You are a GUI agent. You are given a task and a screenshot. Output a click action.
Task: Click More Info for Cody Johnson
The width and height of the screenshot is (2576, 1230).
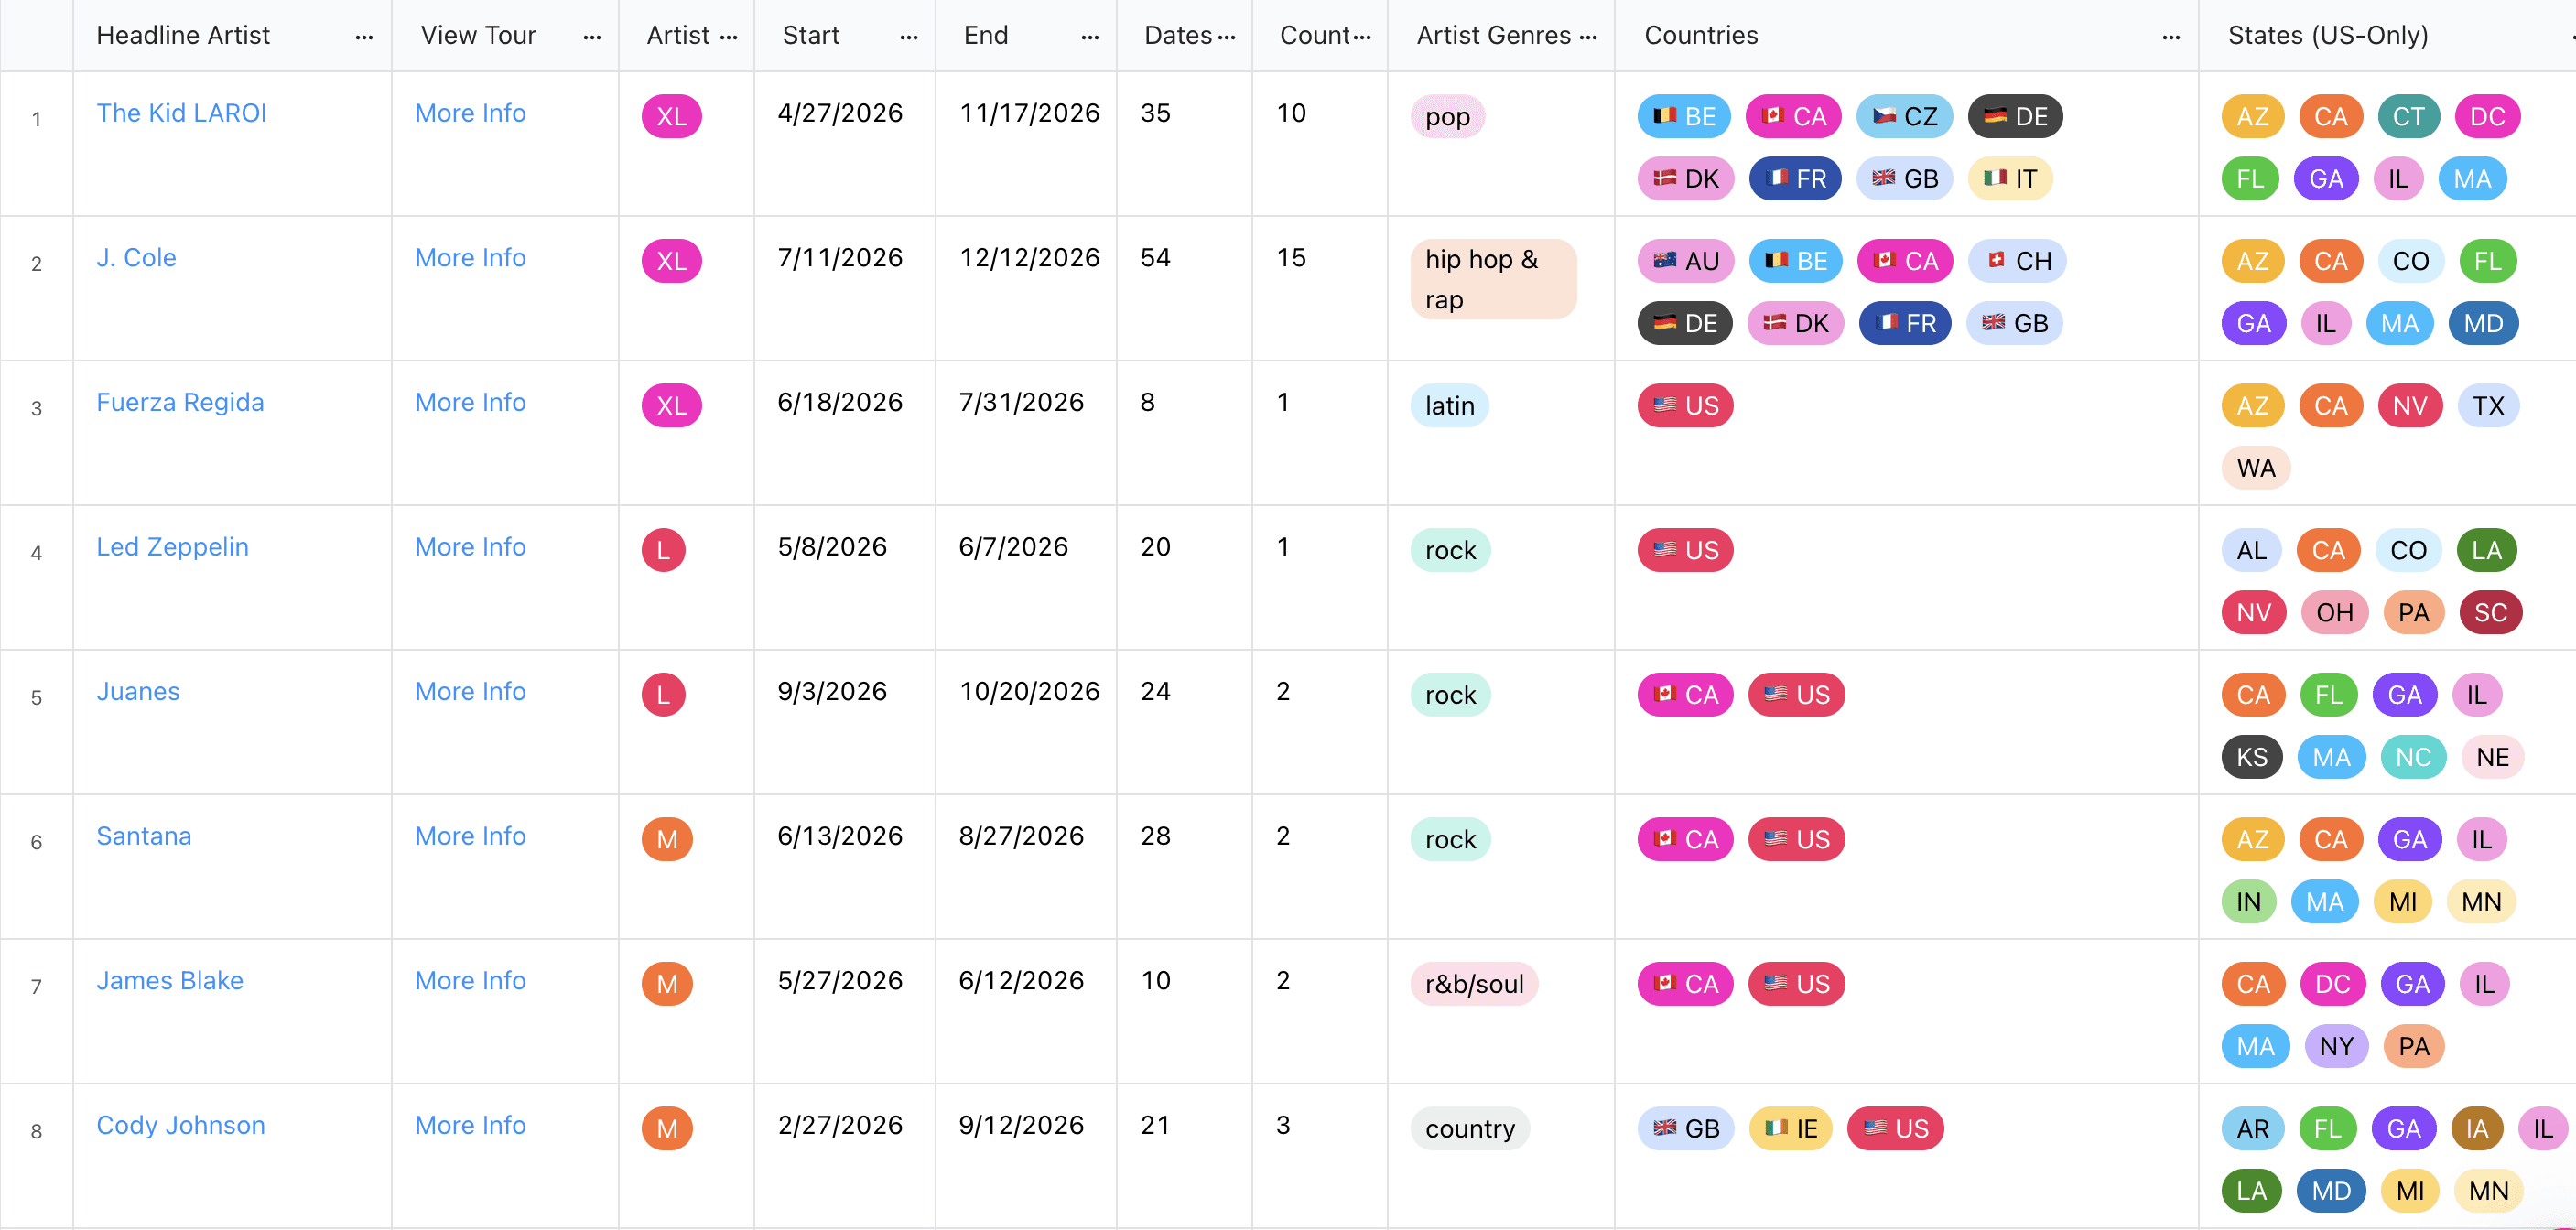tap(470, 1125)
